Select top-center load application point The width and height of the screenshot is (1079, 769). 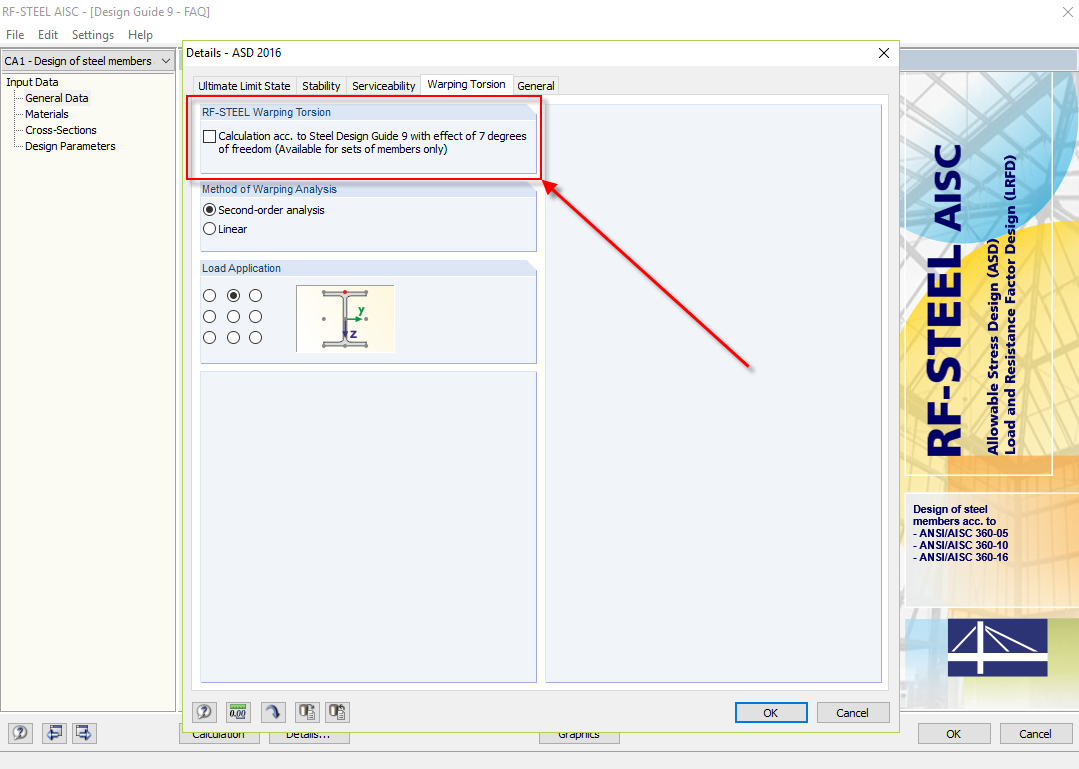pos(234,296)
